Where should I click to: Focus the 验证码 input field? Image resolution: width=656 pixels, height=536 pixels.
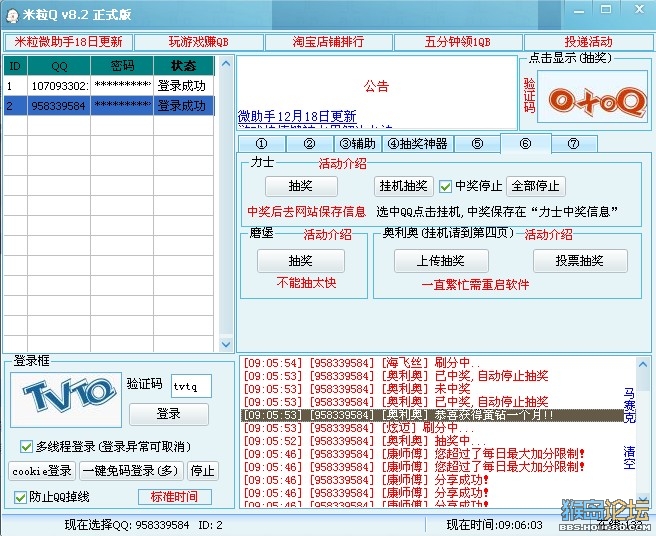coord(191,386)
